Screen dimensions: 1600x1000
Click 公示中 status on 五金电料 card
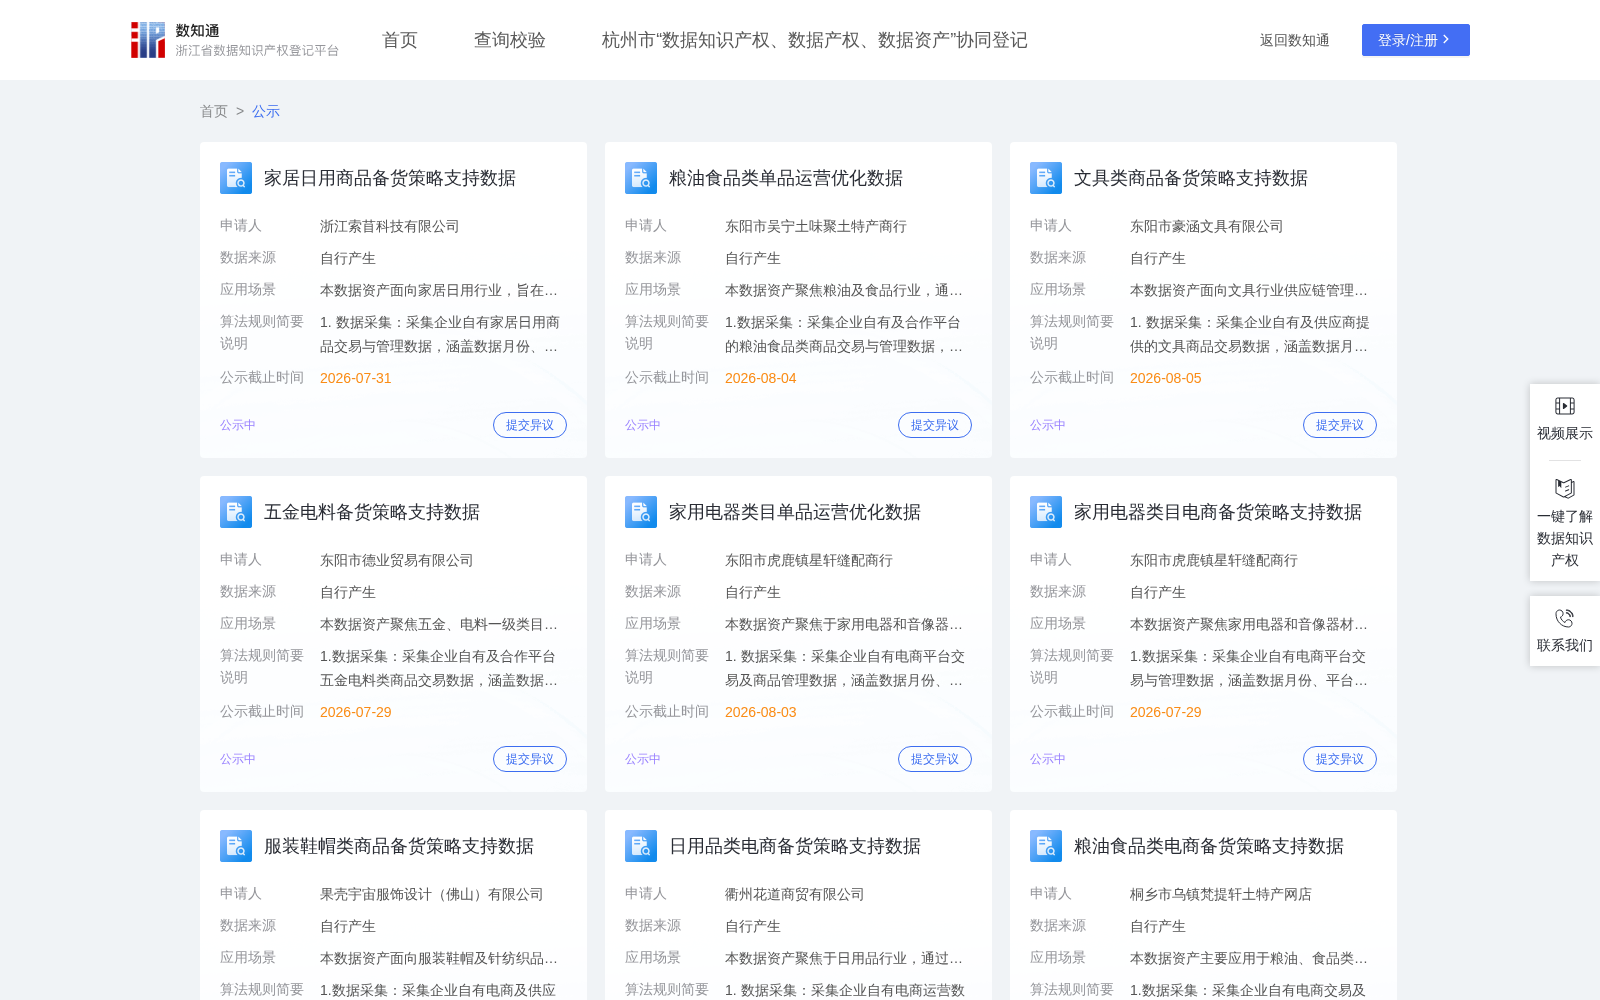[x=238, y=759]
